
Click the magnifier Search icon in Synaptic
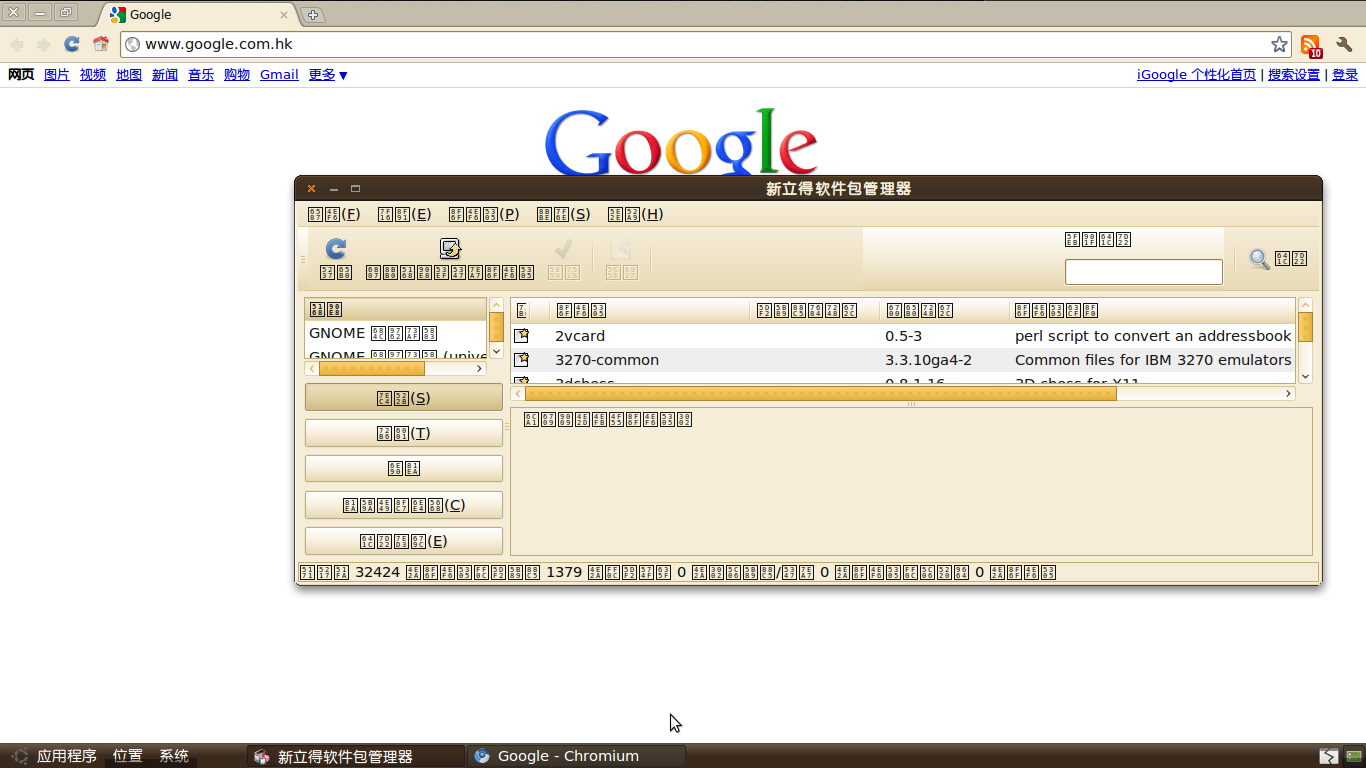[x=1260, y=259]
